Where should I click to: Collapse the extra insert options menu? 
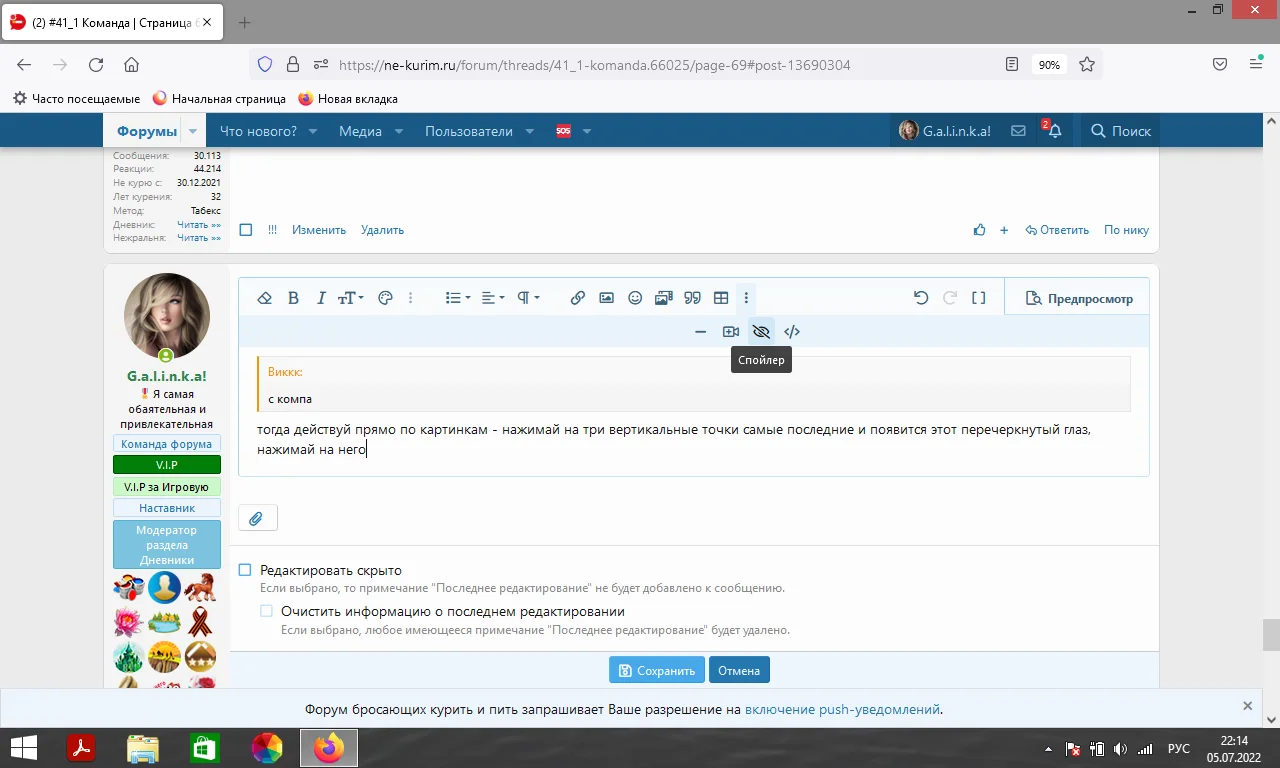coord(746,298)
